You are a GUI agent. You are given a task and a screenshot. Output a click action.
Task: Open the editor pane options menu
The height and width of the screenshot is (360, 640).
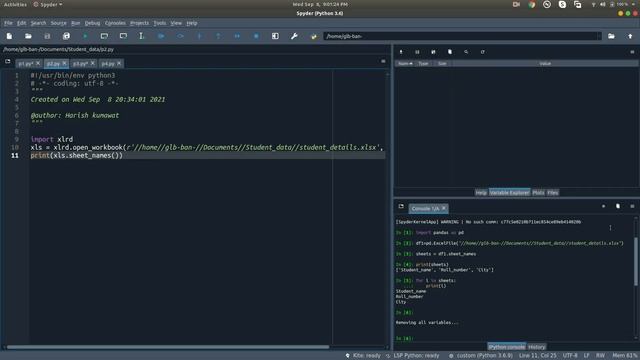[383, 61]
